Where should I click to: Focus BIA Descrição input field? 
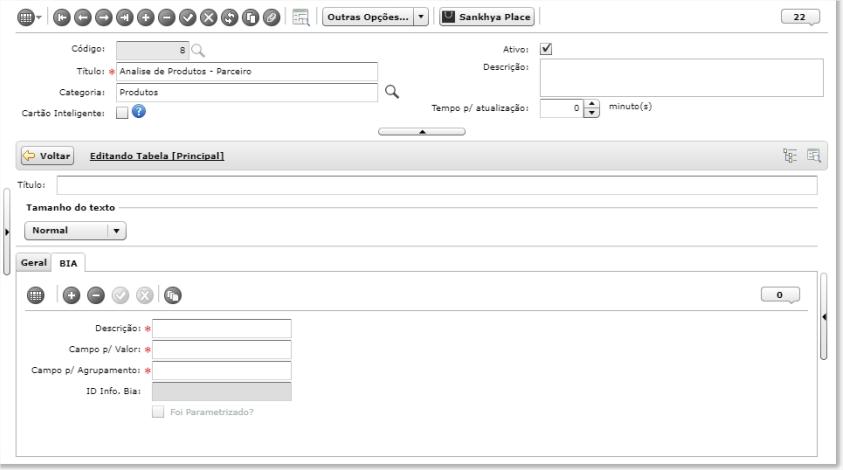(222, 329)
